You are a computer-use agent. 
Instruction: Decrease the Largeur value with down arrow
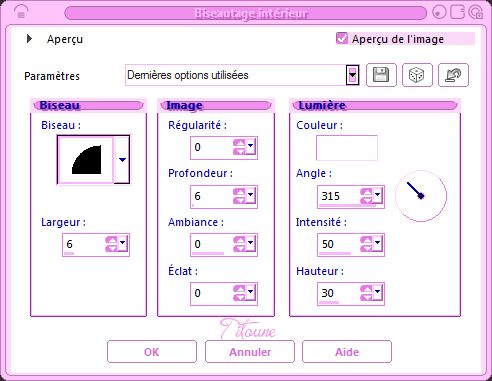pyautogui.click(x=111, y=248)
